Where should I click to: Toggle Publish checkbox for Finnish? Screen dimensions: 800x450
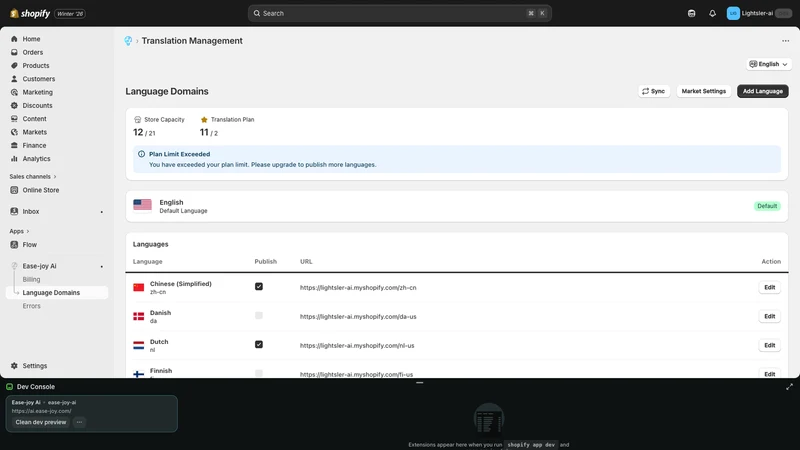point(259,373)
